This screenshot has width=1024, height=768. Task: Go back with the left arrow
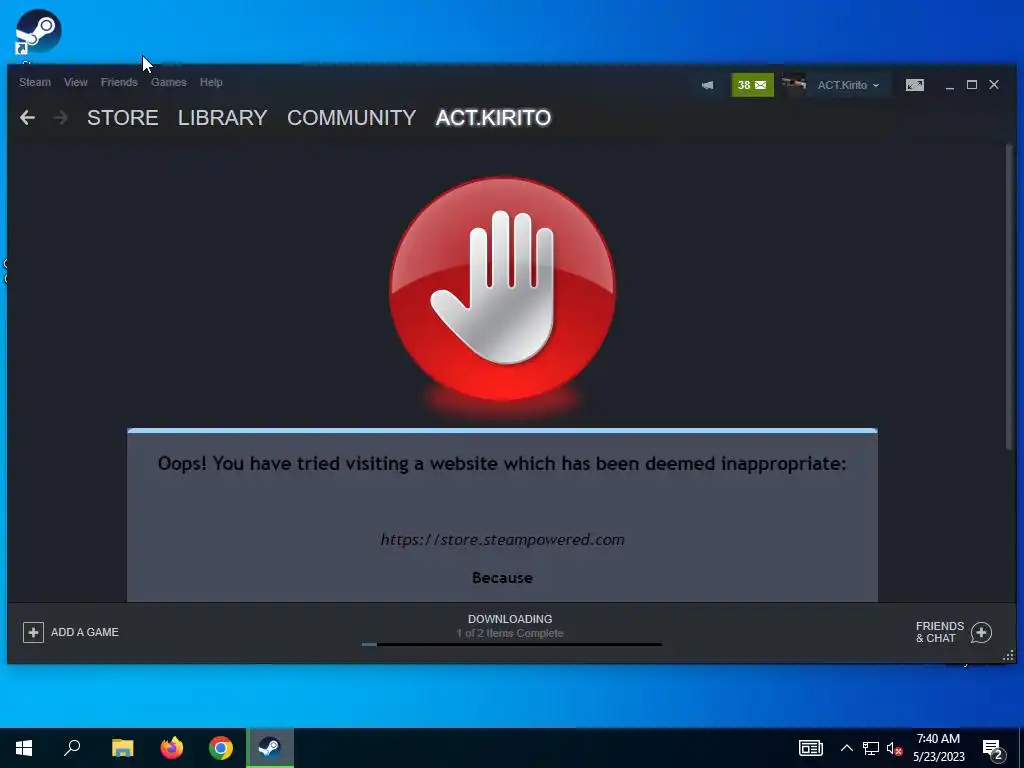tap(27, 118)
